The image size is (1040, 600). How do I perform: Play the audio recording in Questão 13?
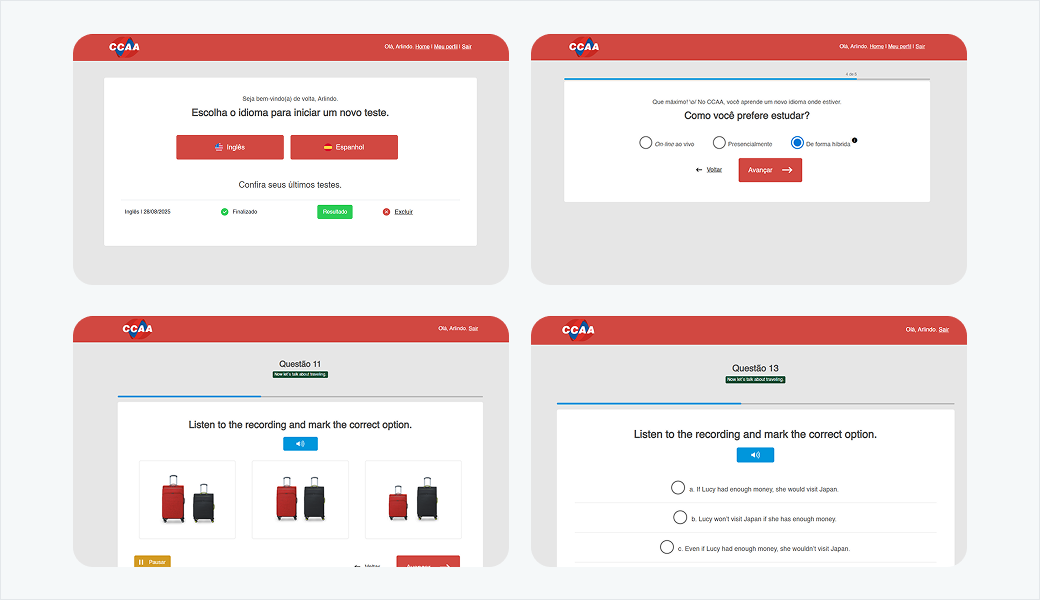755,455
